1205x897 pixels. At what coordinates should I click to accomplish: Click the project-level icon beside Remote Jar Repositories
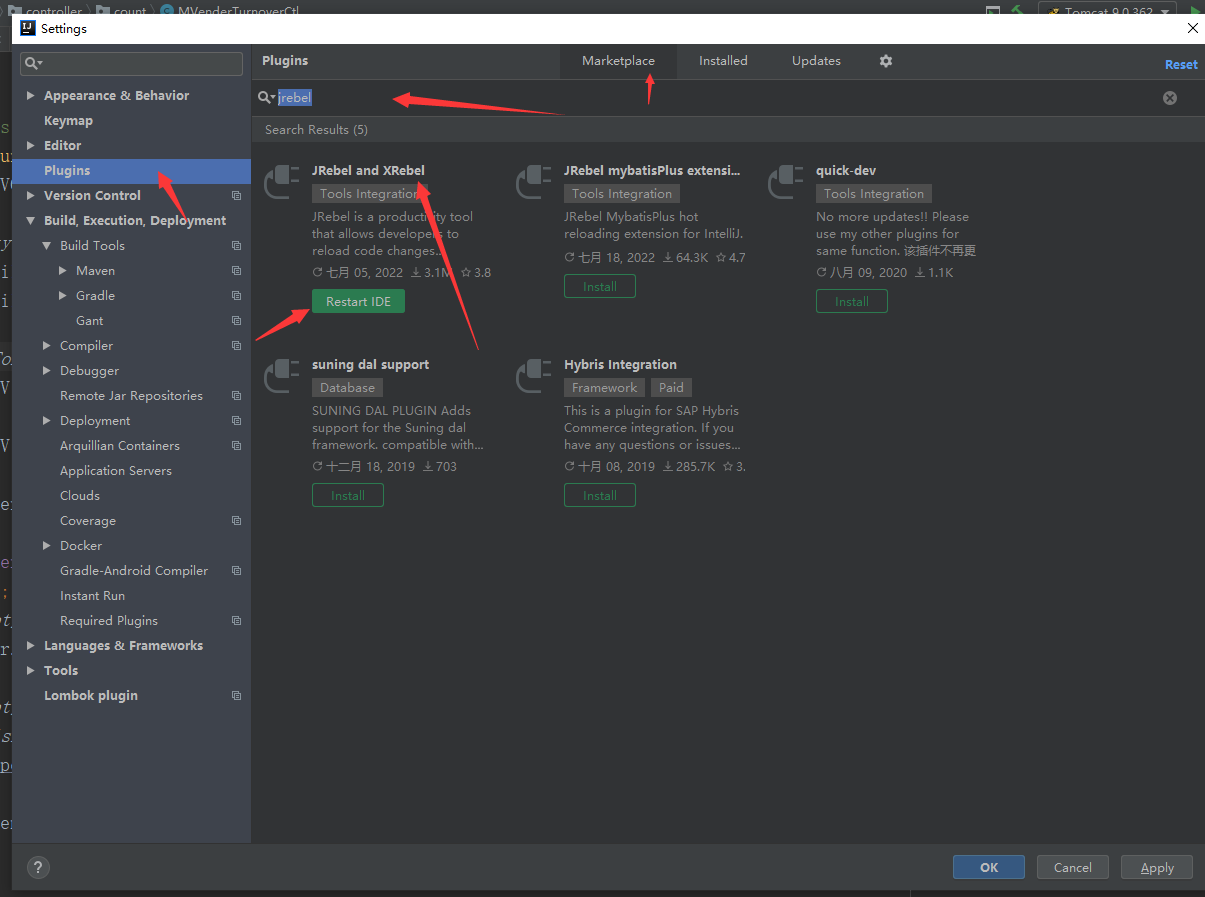(237, 396)
